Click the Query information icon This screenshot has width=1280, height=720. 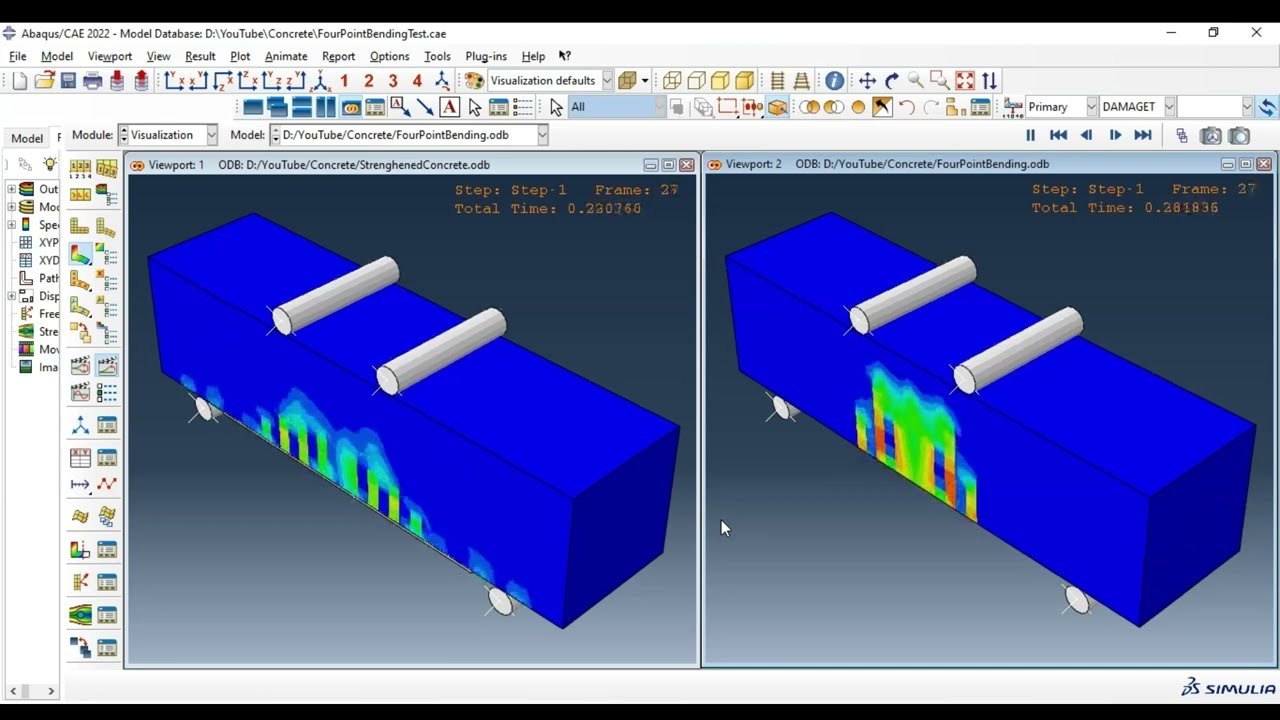point(834,81)
